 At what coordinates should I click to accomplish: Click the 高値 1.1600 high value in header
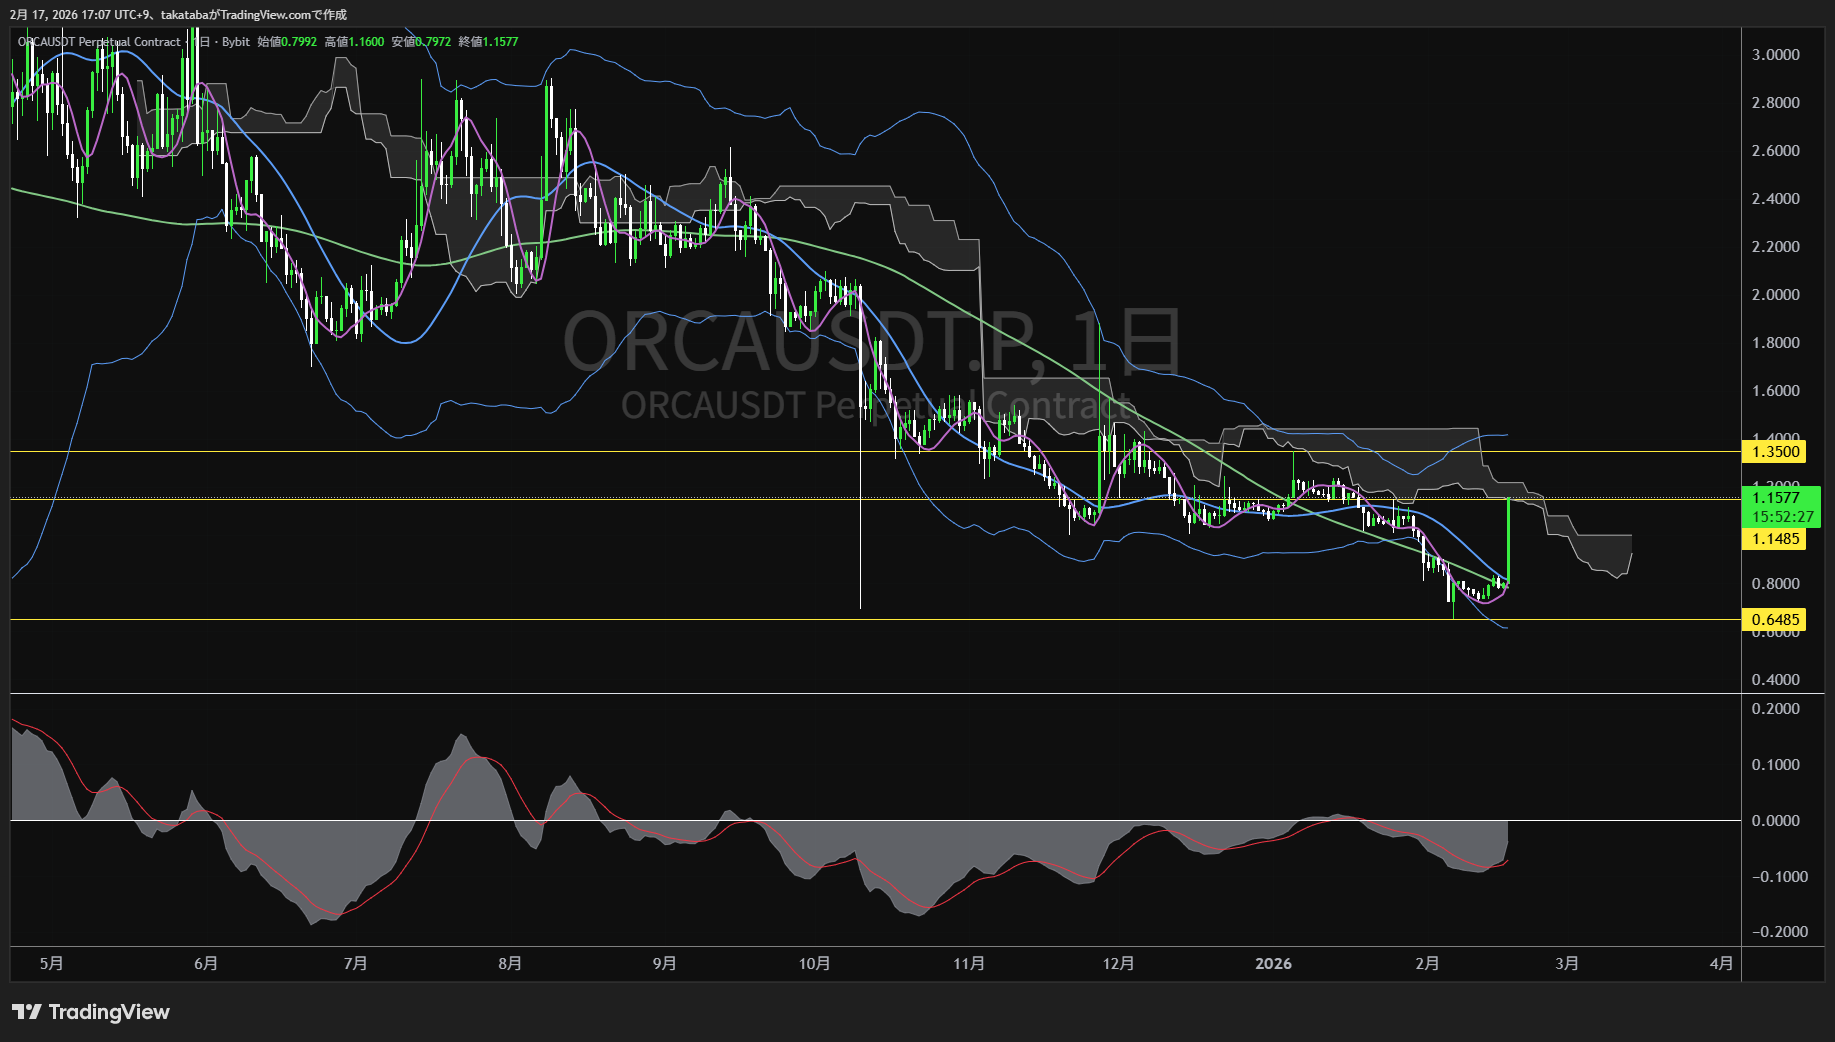point(355,42)
